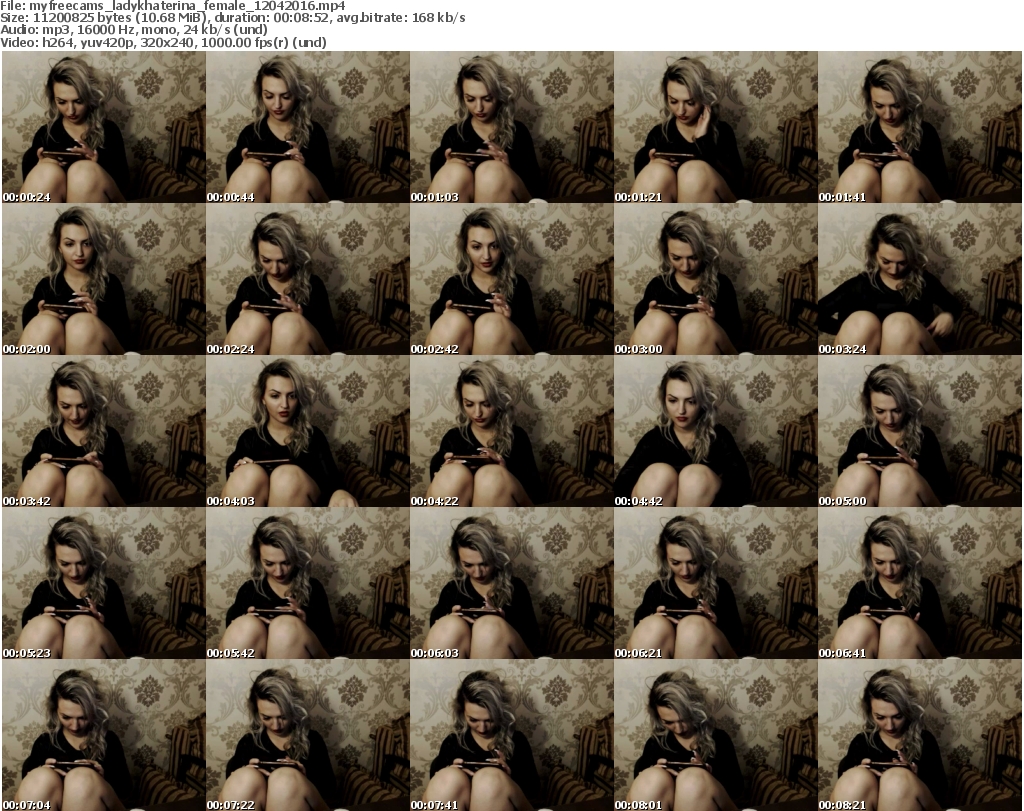This screenshot has width=1024, height=811.
Task: Select the frame labeled 00:07:04
Action: 103,735
